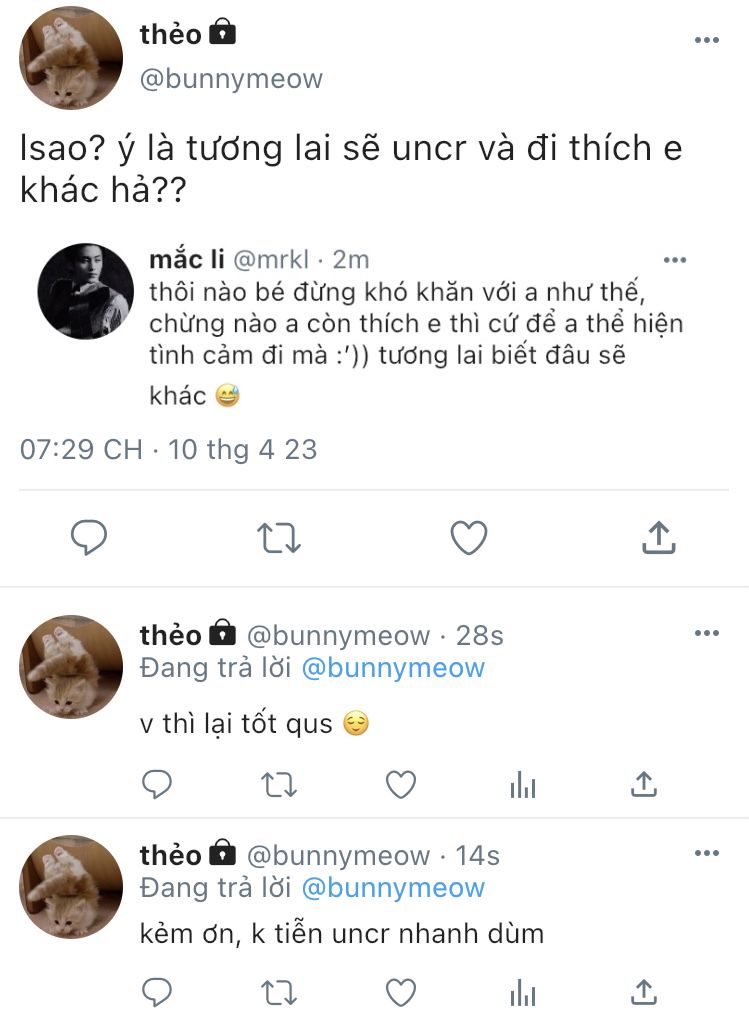This screenshot has width=749, height=1025.
Task: Share the "kẻm ơn" reply tweet
Action: point(645,991)
